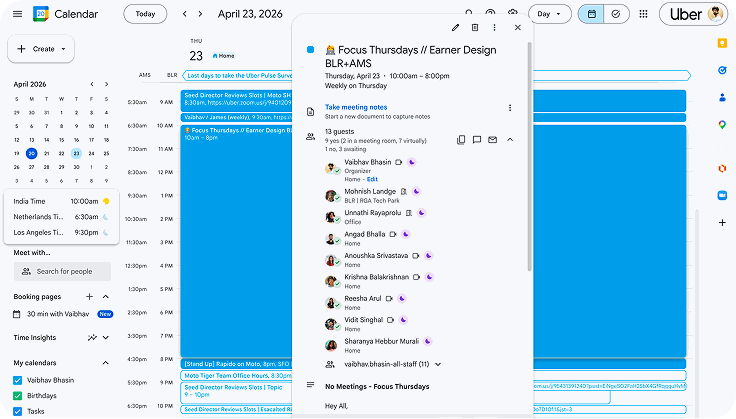This screenshot has width=736, height=419.
Task: Click the Today button
Action: tap(145, 14)
